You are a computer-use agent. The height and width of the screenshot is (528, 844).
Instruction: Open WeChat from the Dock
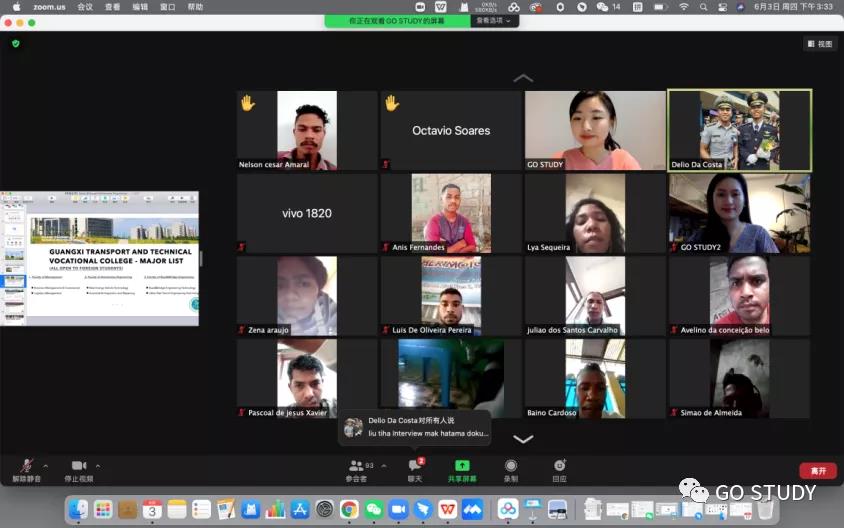pos(374,509)
